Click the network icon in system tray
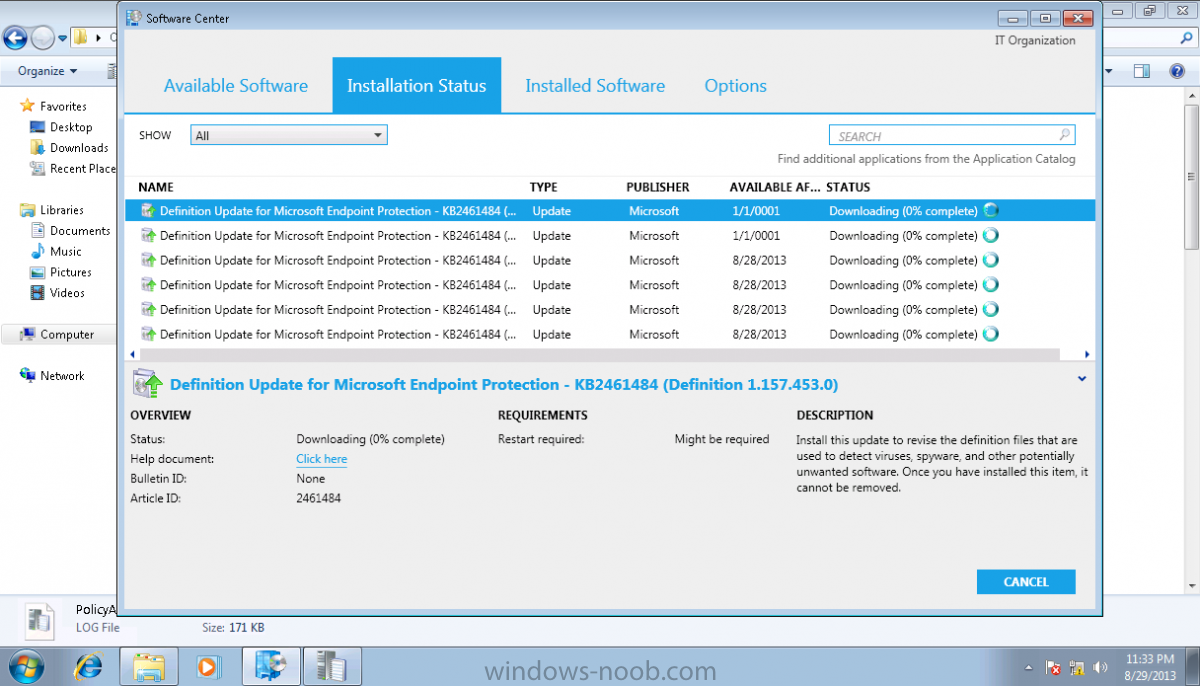The height and width of the screenshot is (686, 1200). click(x=1077, y=667)
